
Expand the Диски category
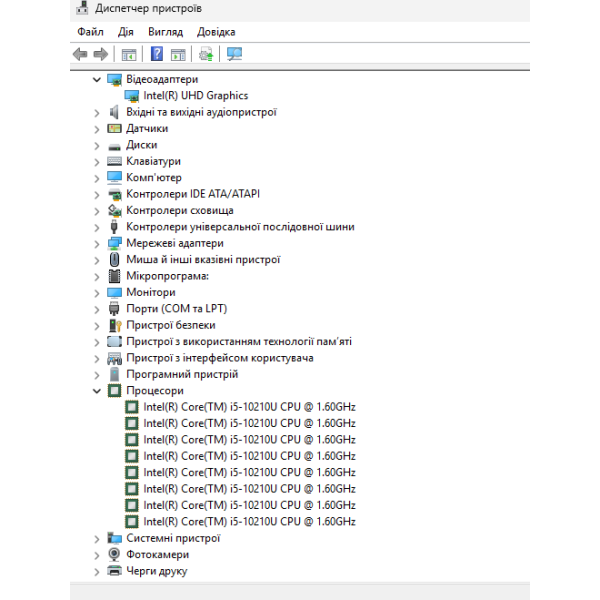(96, 146)
